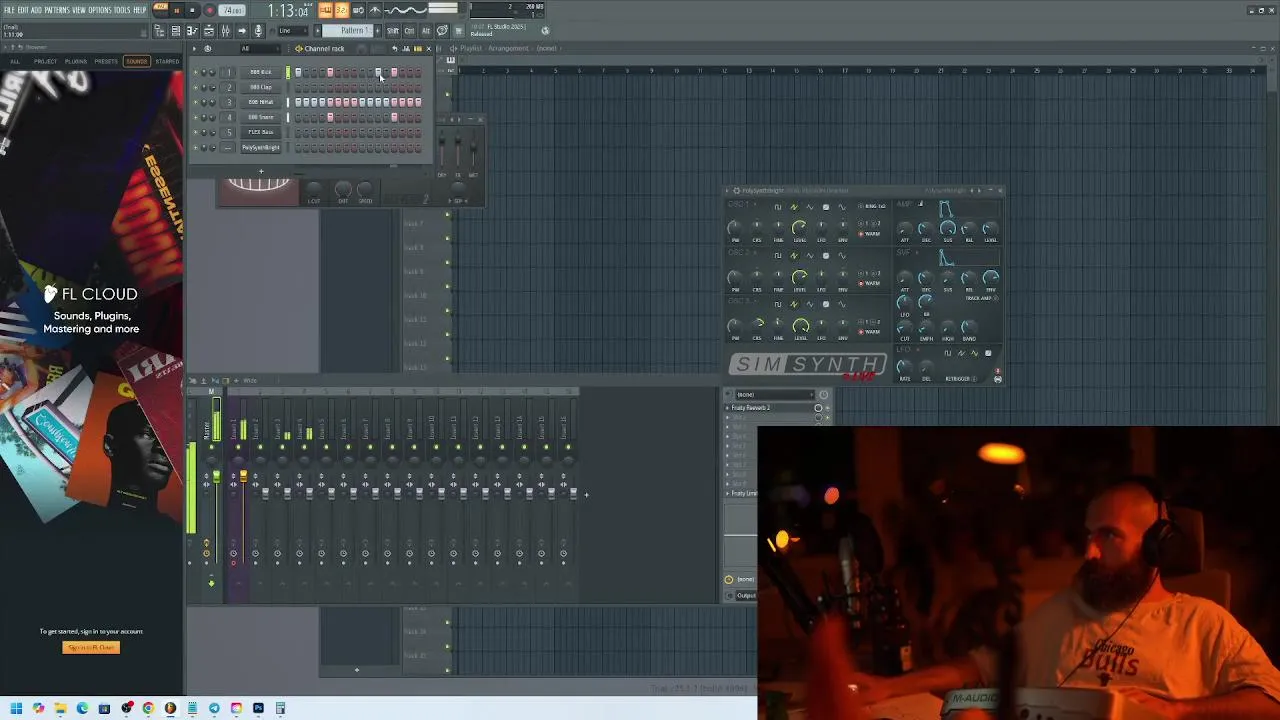Mute the 808 Kick channel
The image size is (1280, 720).
click(195, 72)
